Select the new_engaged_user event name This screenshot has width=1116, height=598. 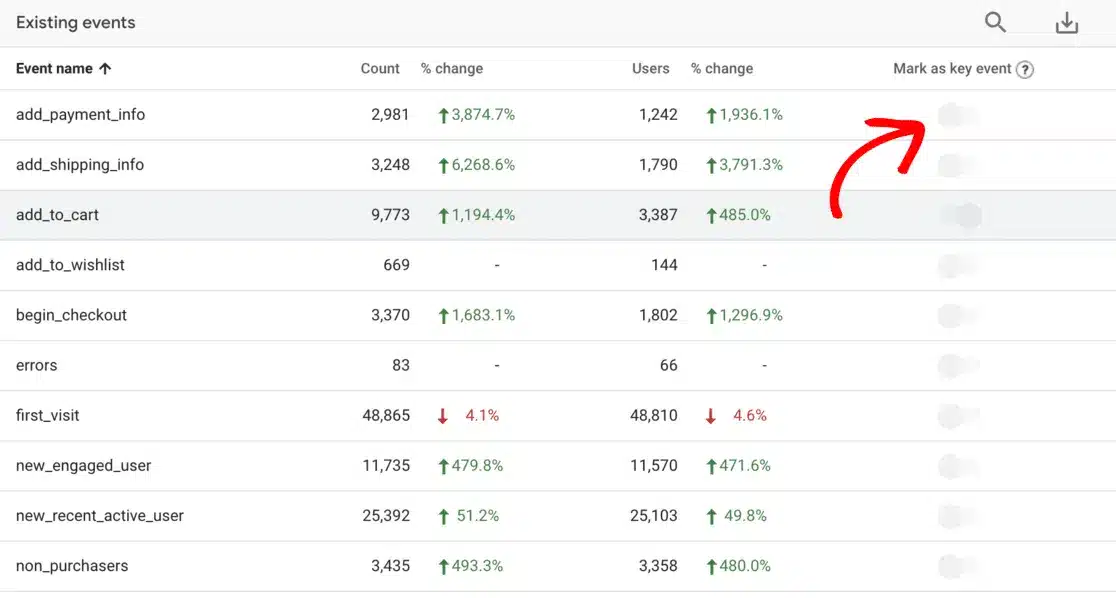click(x=83, y=466)
